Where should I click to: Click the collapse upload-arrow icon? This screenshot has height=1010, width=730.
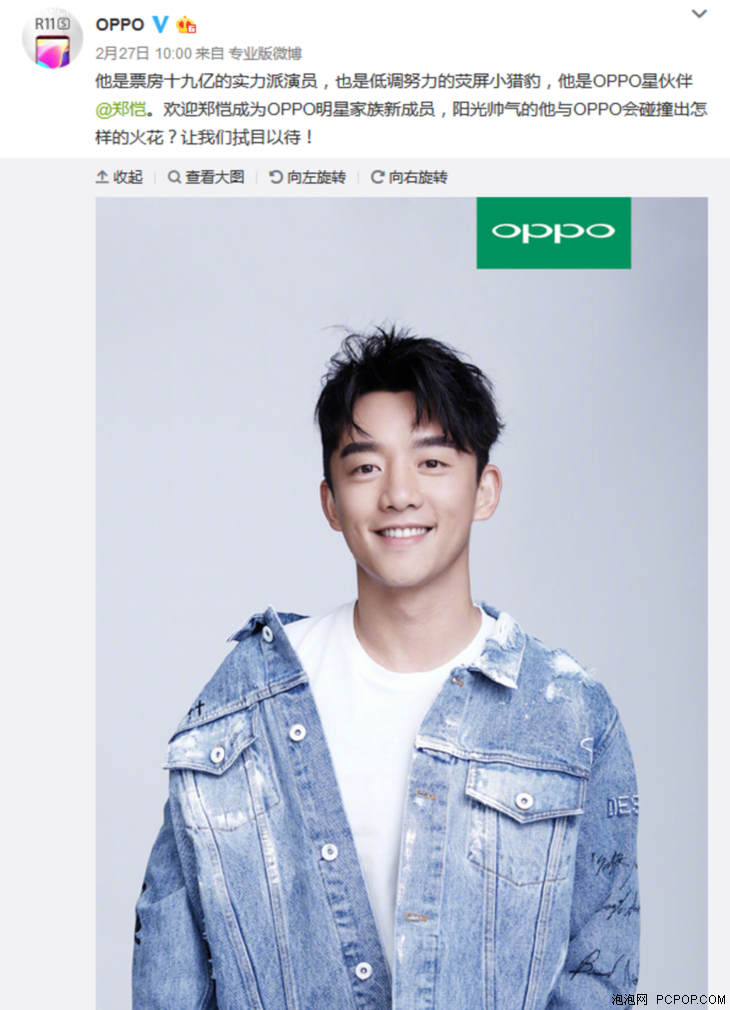coord(102,177)
